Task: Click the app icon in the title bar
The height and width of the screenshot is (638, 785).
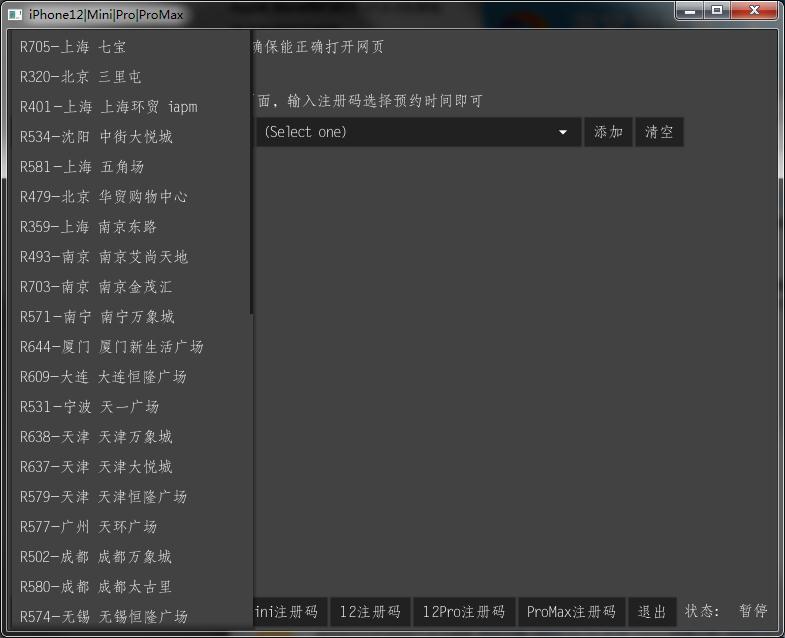Action: [x=15, y=14]
